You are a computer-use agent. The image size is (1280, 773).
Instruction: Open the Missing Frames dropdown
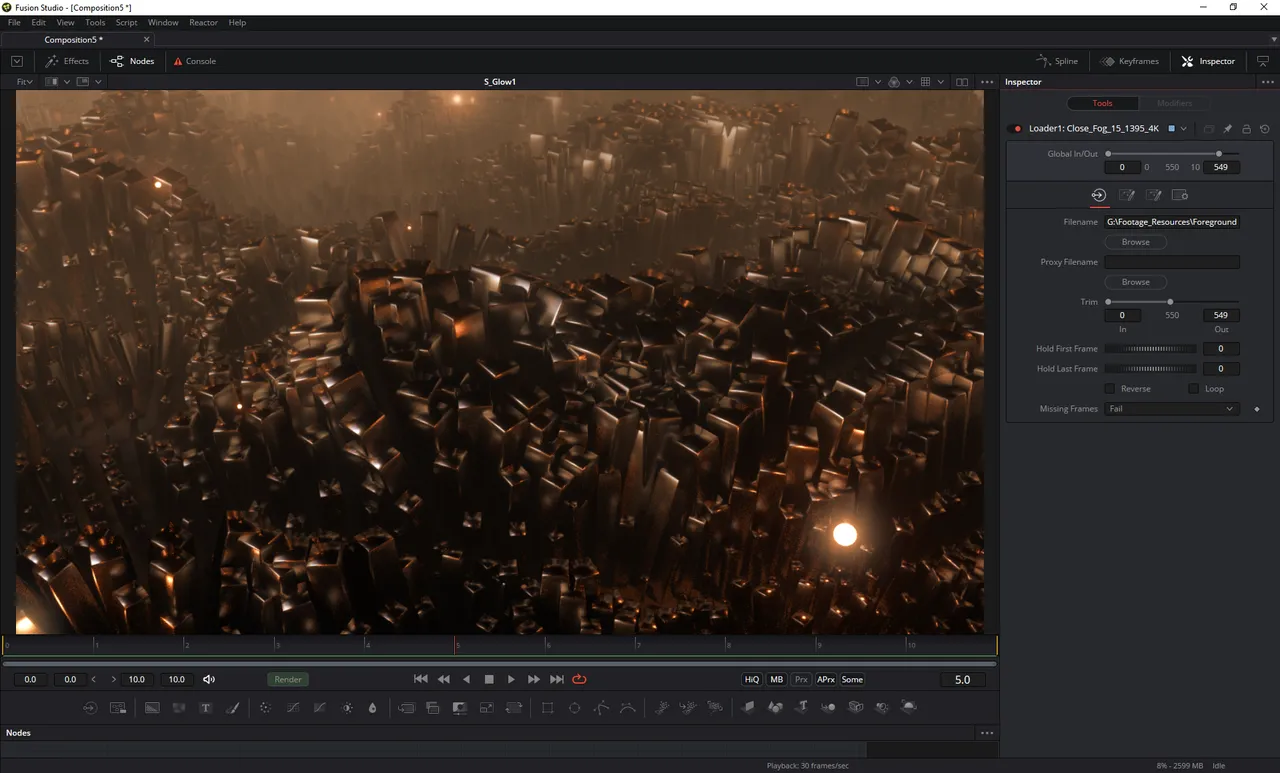tap(1172, 409)
